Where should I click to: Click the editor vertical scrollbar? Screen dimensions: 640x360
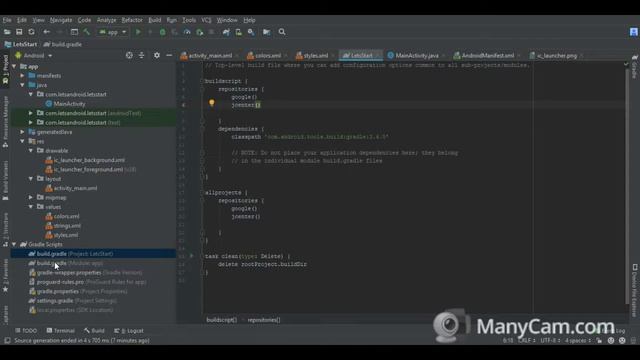point(627,186)
